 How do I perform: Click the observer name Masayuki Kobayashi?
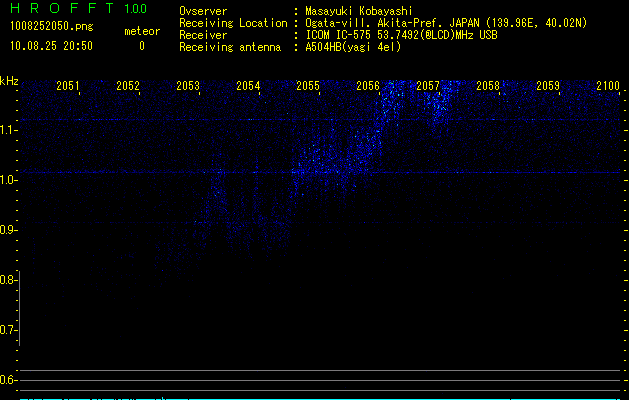click(359, 11)
